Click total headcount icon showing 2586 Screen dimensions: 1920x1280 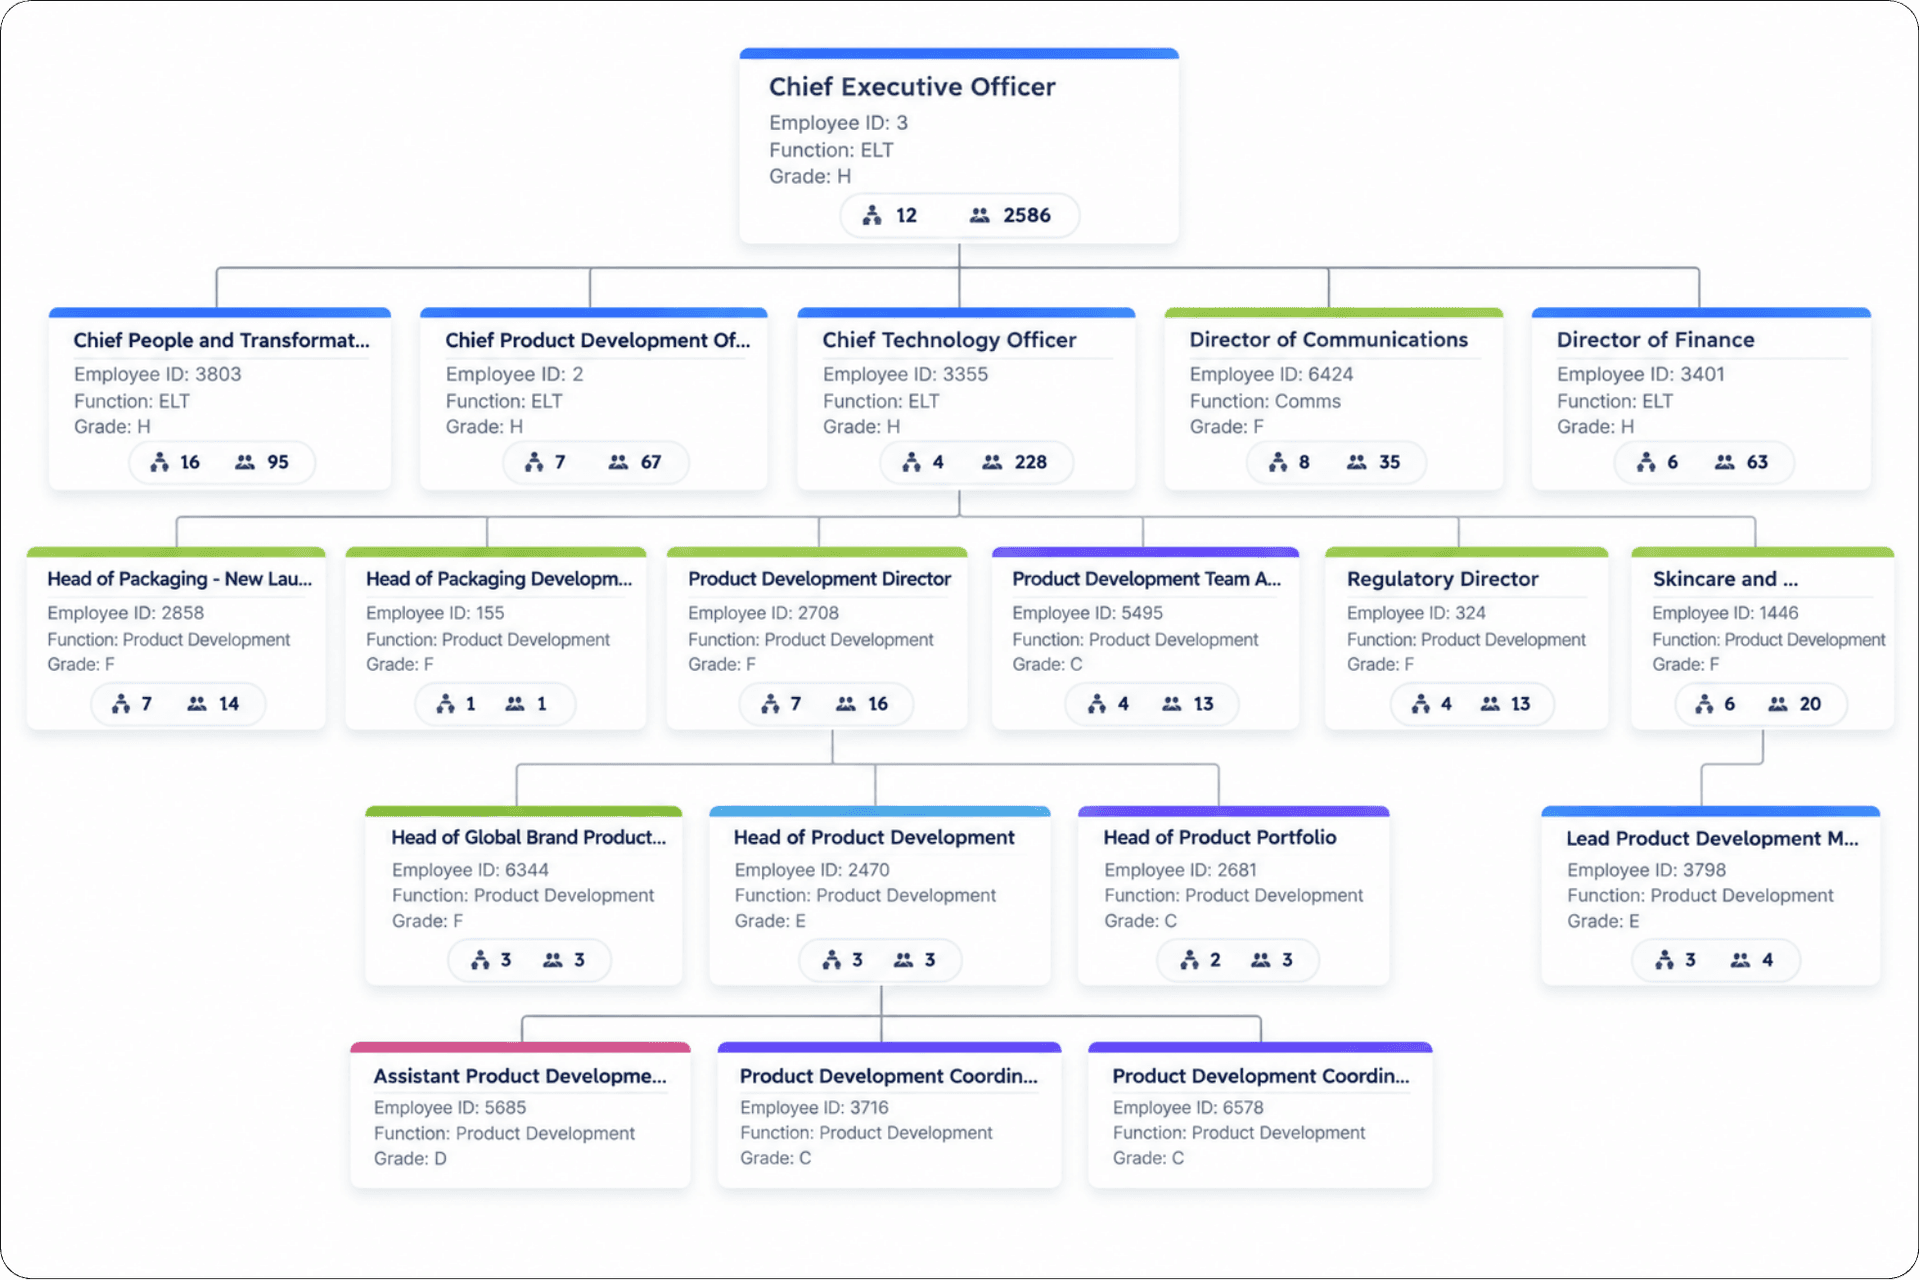pos(980,215)
